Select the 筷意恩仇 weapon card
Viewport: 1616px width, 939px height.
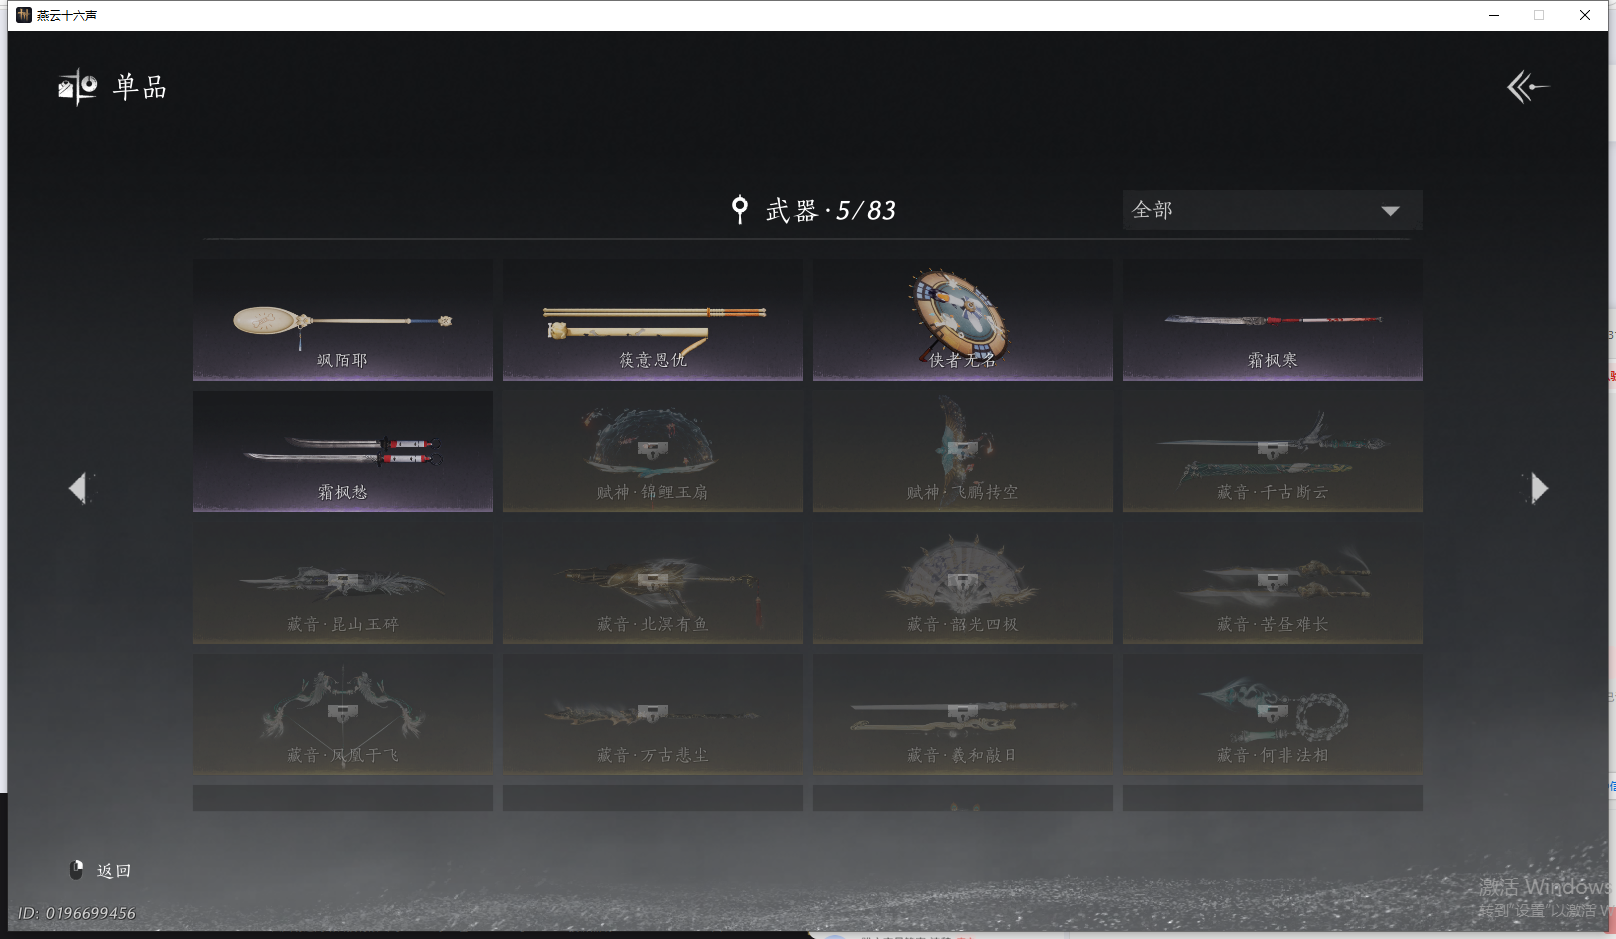click(x=653, y=320)
